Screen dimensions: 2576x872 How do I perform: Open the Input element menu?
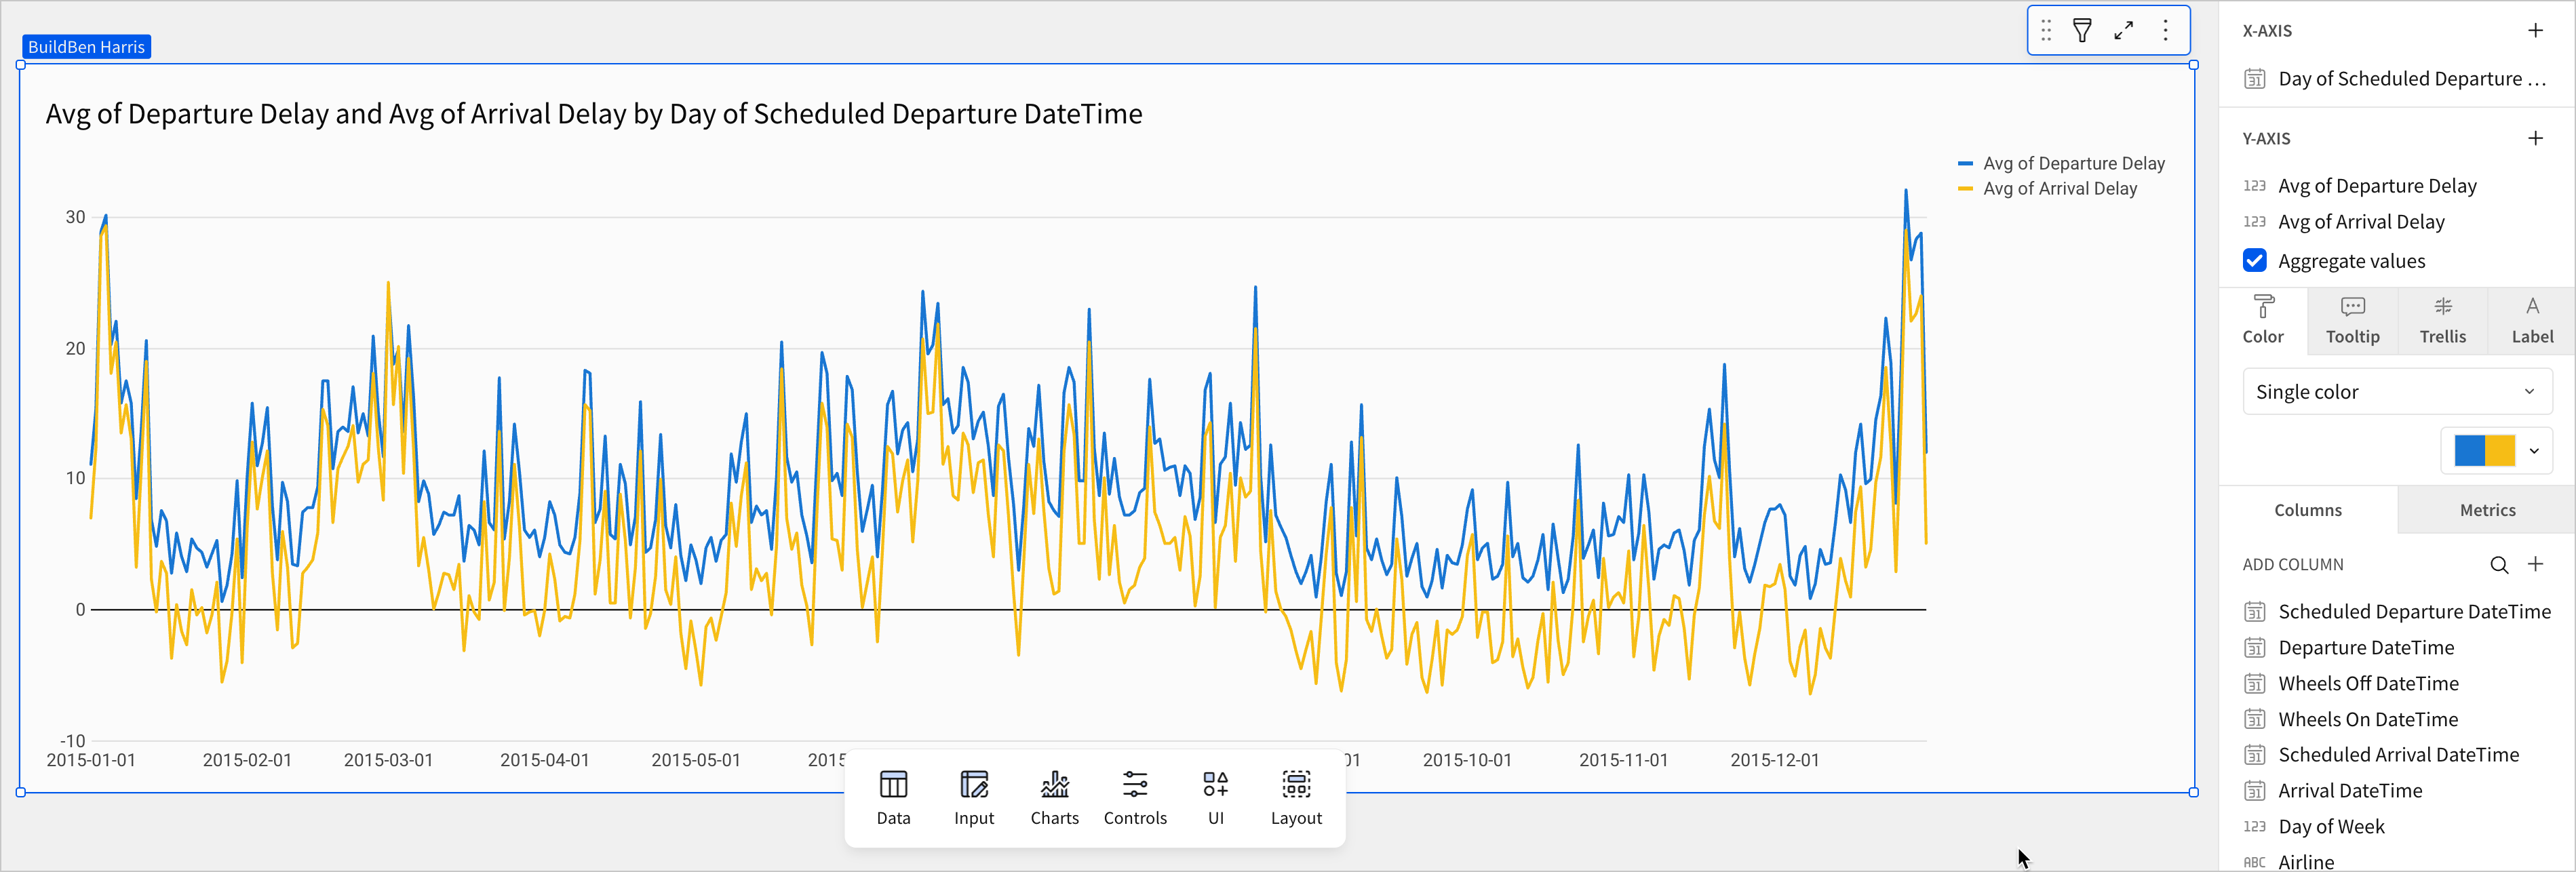click(973, 797)
